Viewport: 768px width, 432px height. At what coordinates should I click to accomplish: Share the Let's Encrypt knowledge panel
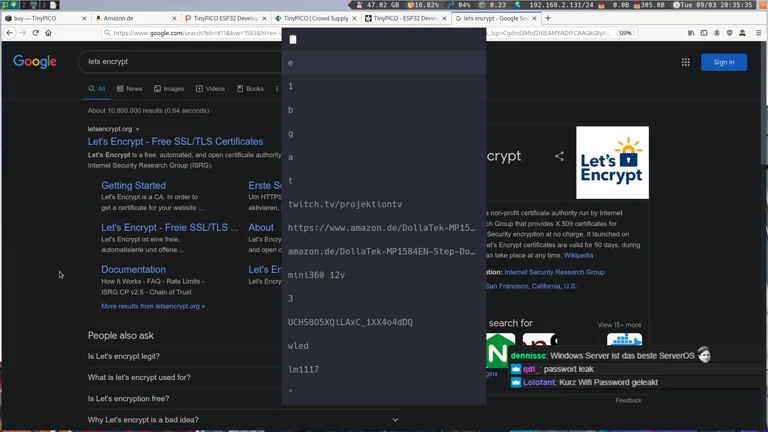click(559, 156)
